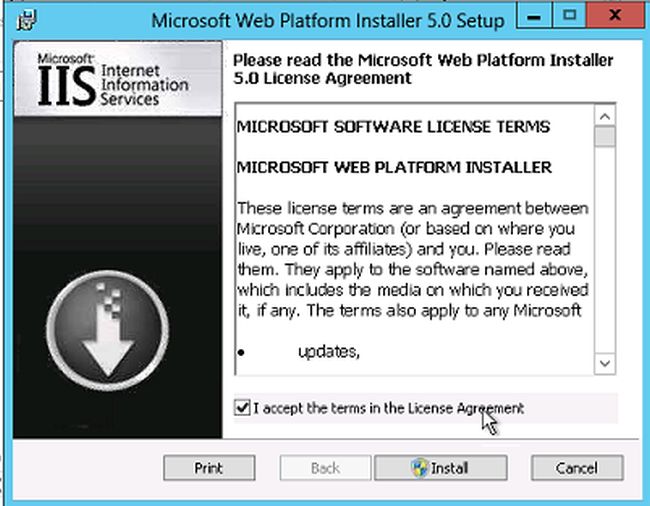
Task: Click the 'I accept the terms in the License Agreement' label
Action: (388, 408)
